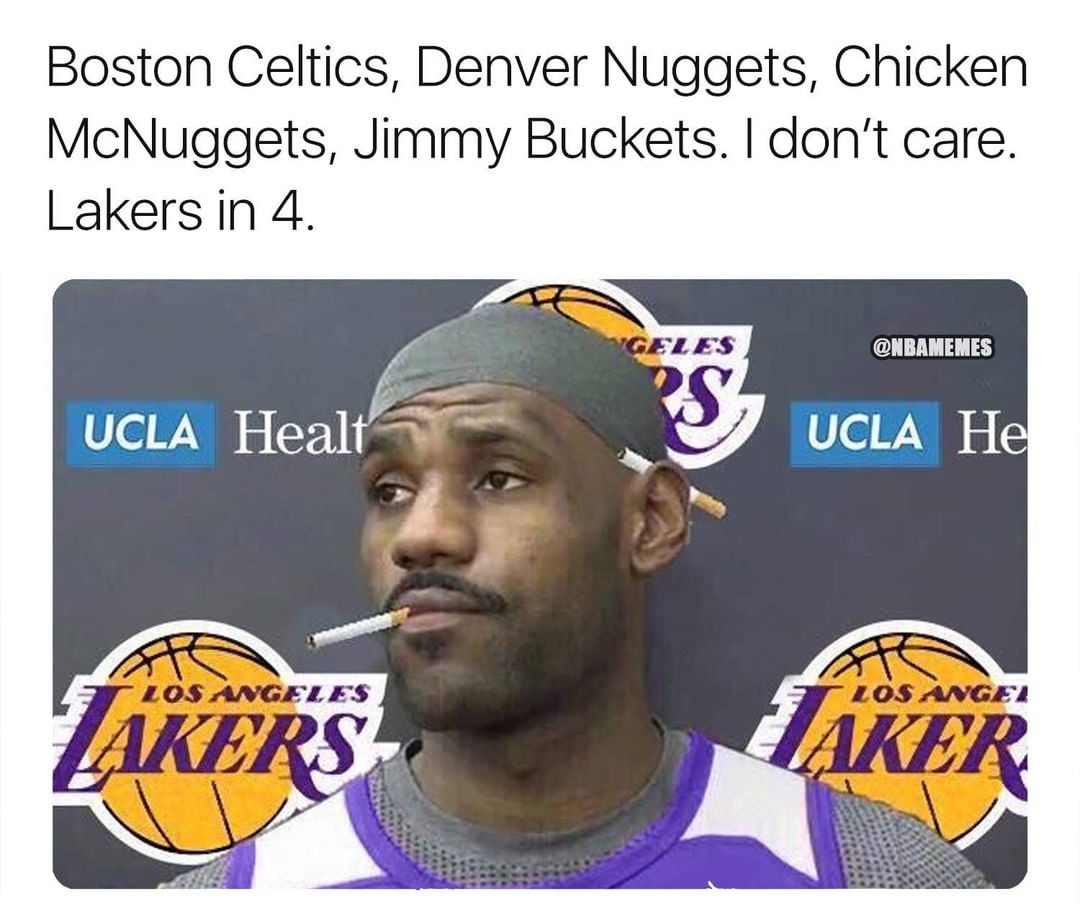
Task: Click the @NBAMEMES watermark
Action: [933, 348]
